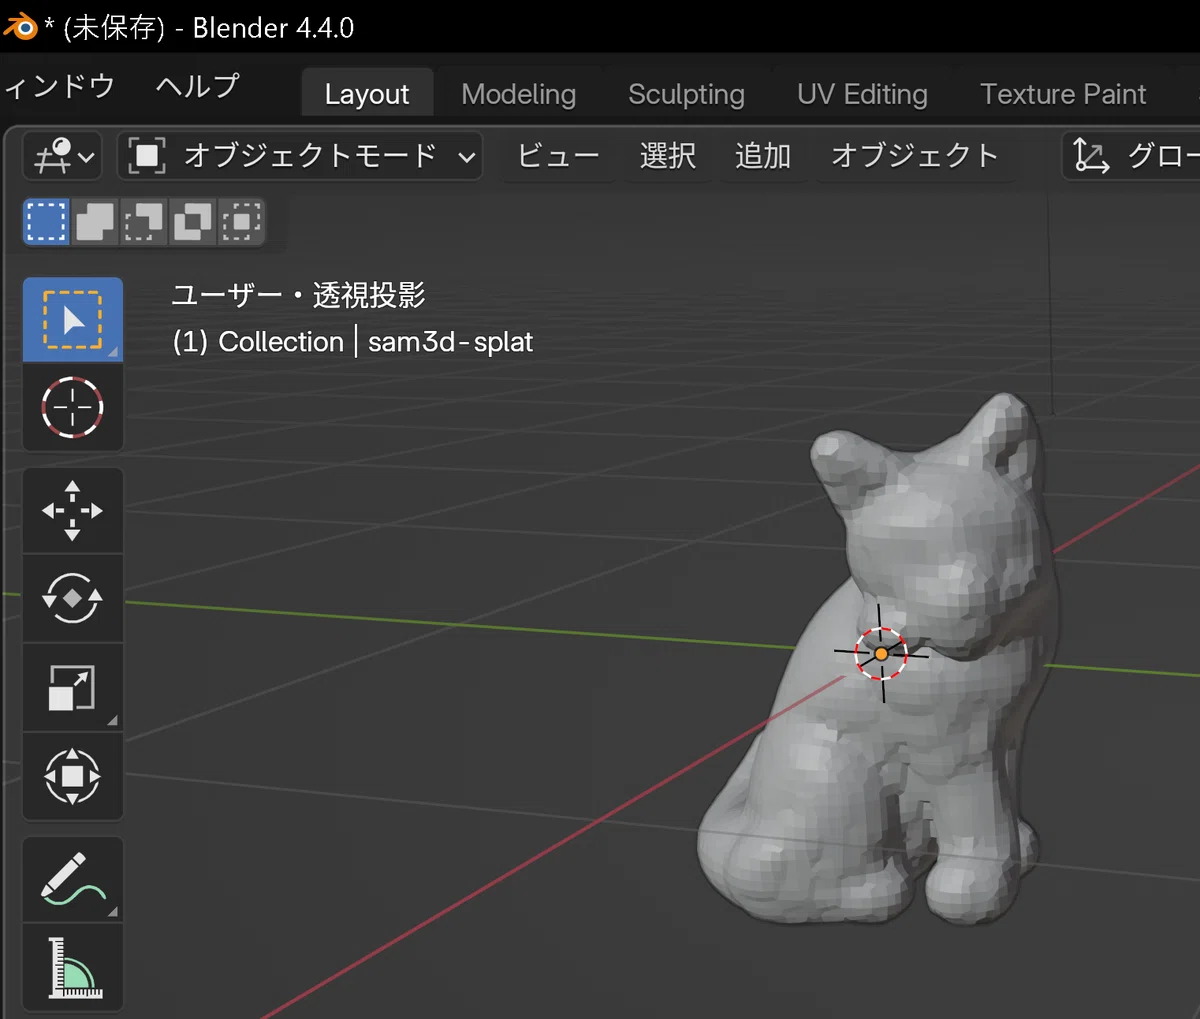Image resolution: width=1200 pixels, height=1019 pixels.
Task: Open the グロー transform orientation dropdown
Action: coord(1132,156)
